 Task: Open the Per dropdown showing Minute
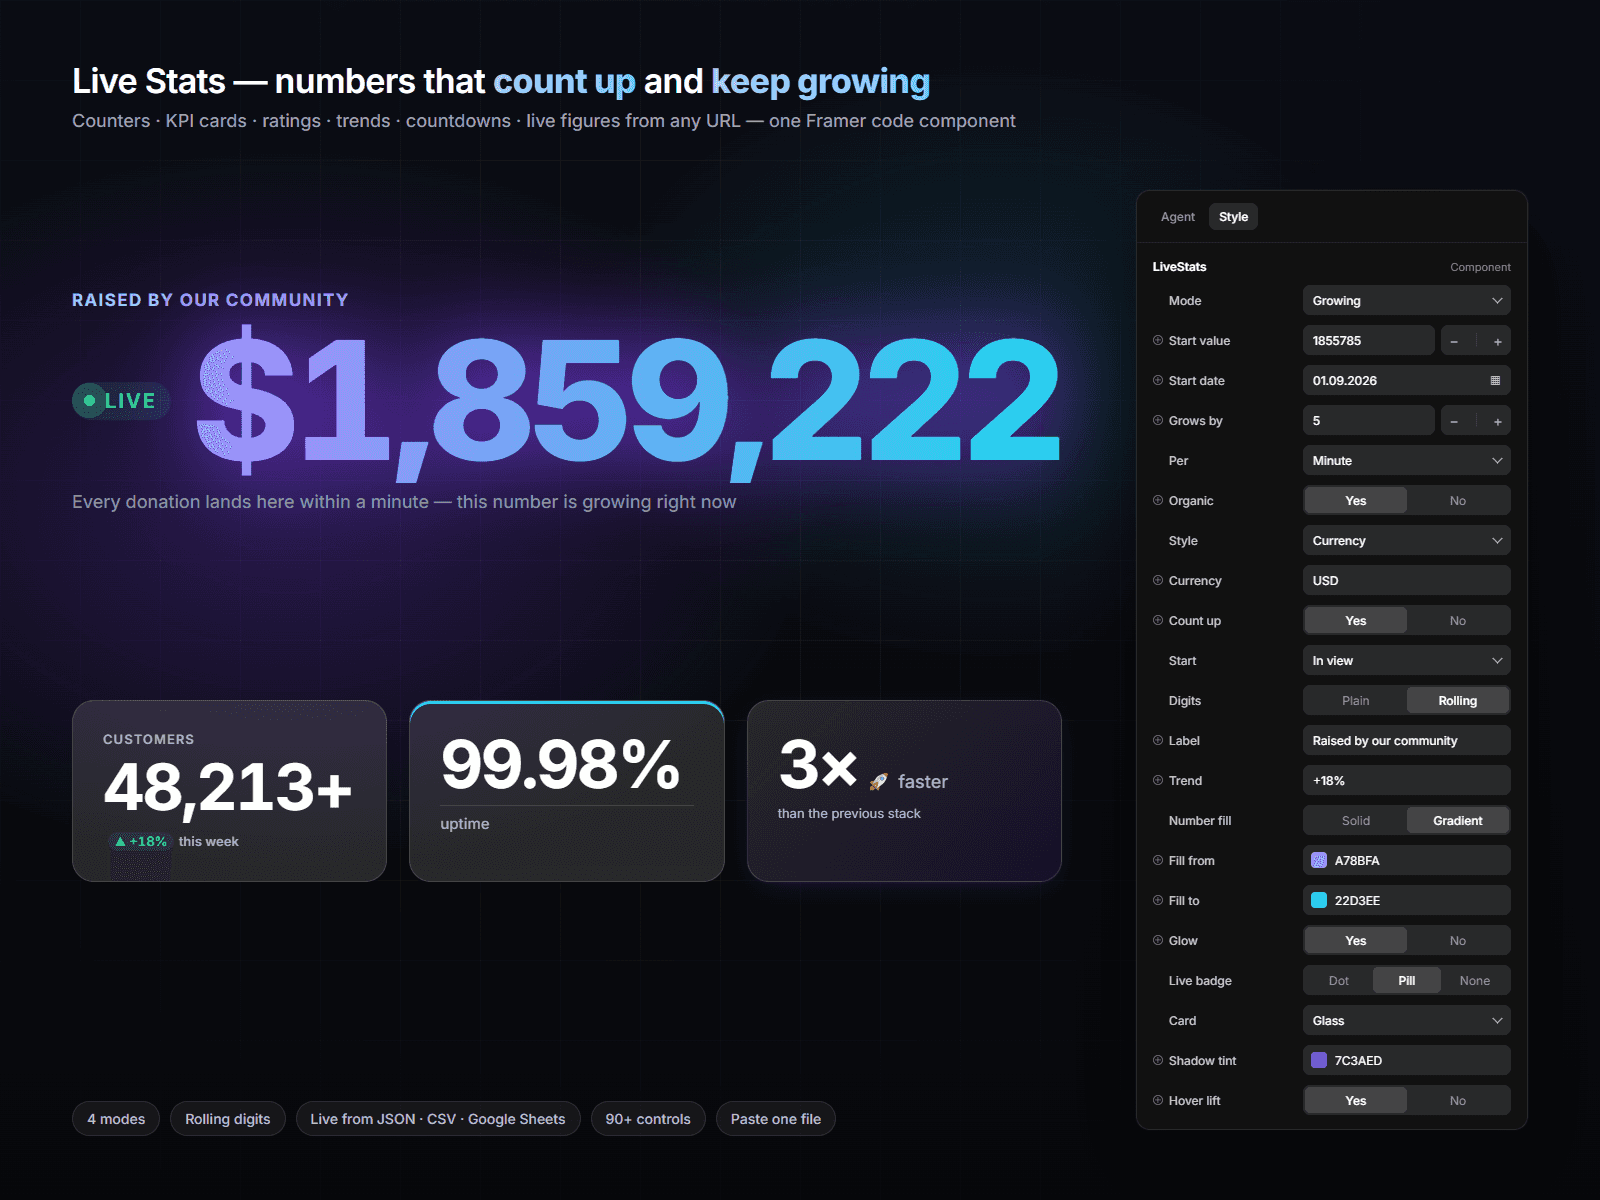pos(1406,461)
